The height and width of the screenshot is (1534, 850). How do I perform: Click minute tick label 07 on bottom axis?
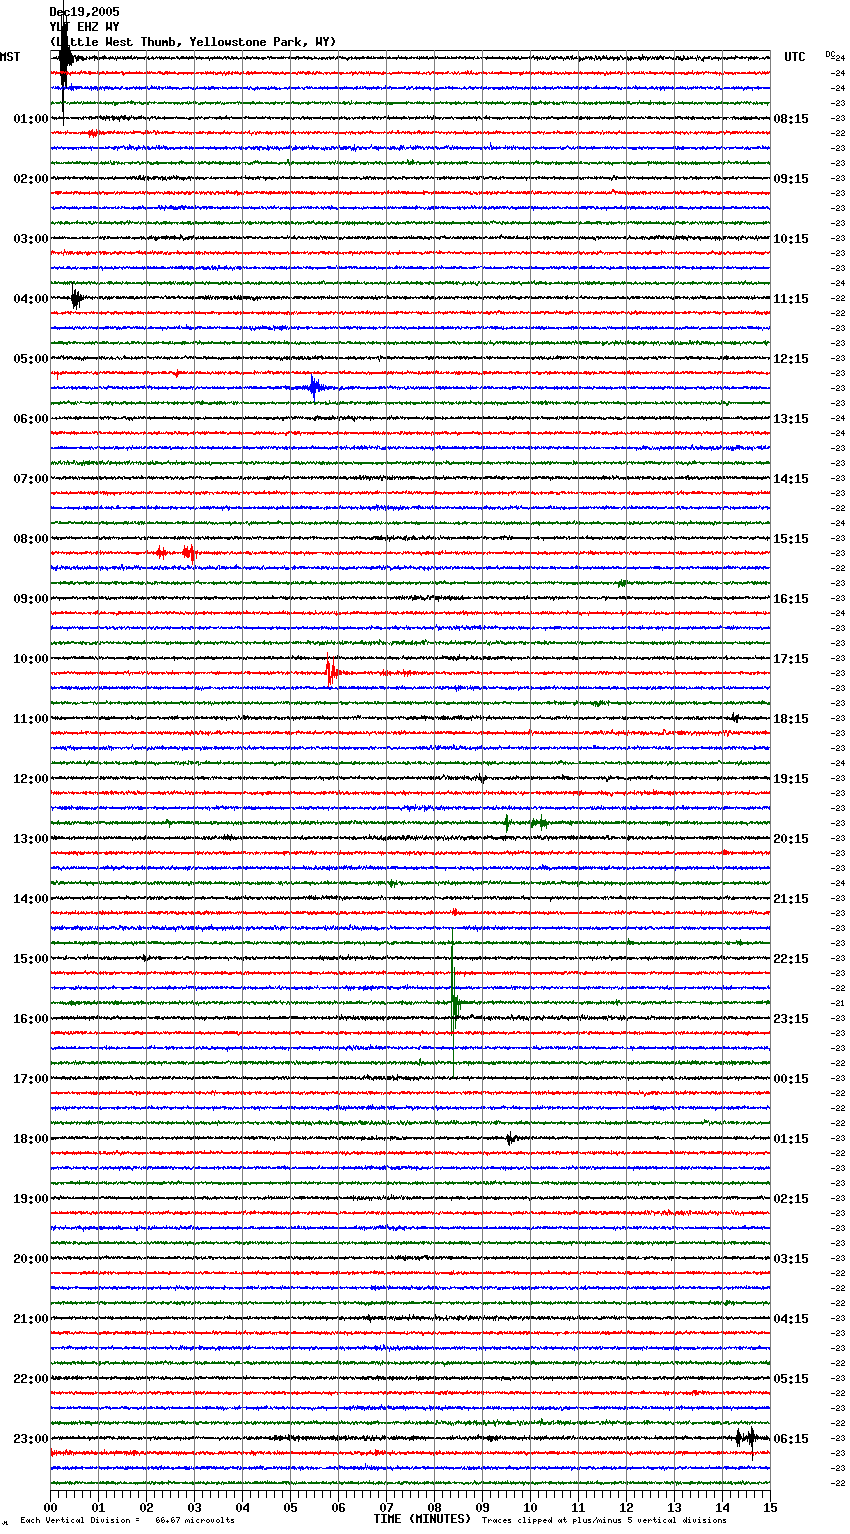(x=386, y=1507)
